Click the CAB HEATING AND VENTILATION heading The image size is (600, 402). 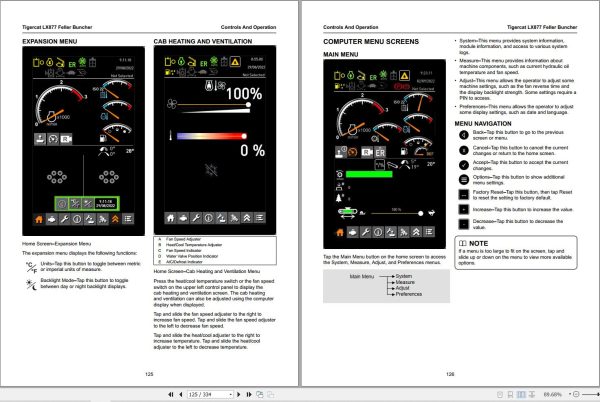[203, 41]
